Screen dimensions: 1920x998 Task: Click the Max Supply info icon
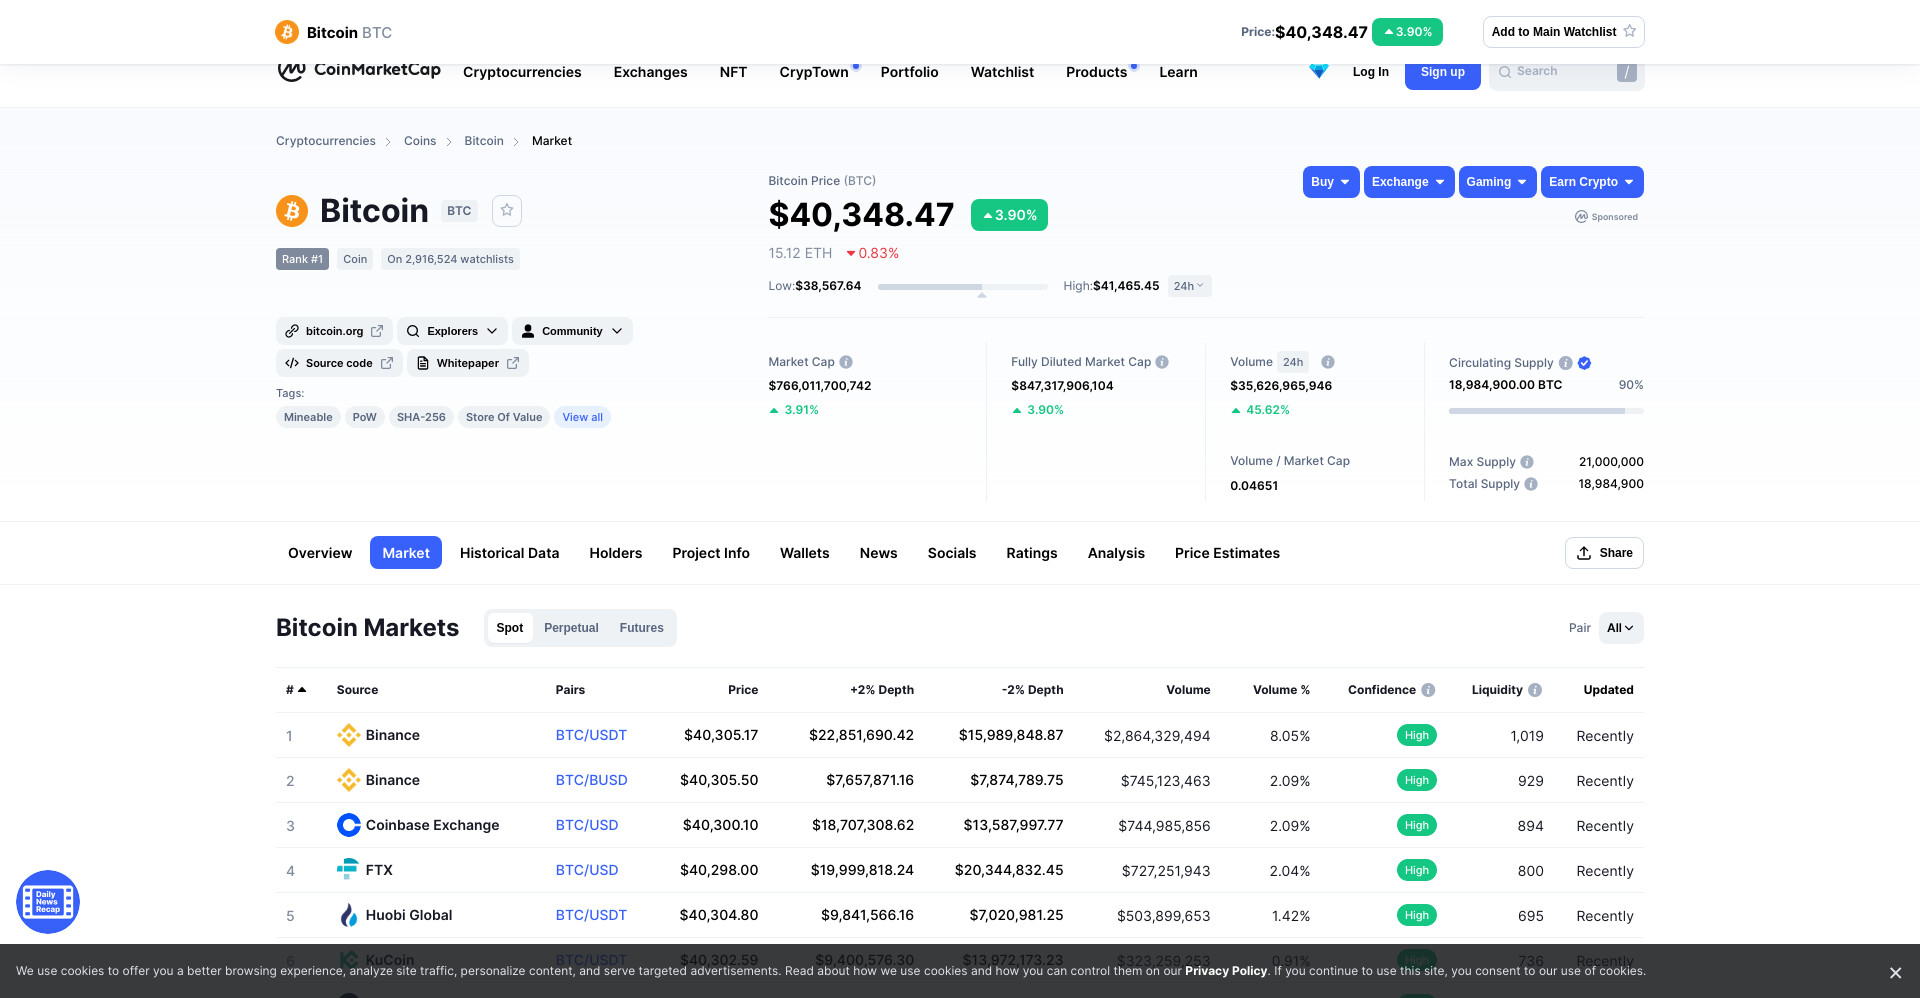pos(1527,462)
